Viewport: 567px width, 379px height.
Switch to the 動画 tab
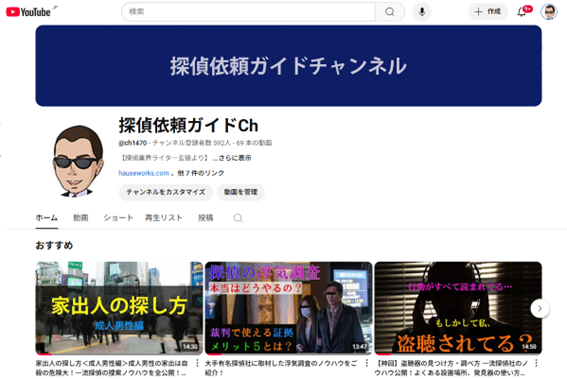tap(81, 218)
